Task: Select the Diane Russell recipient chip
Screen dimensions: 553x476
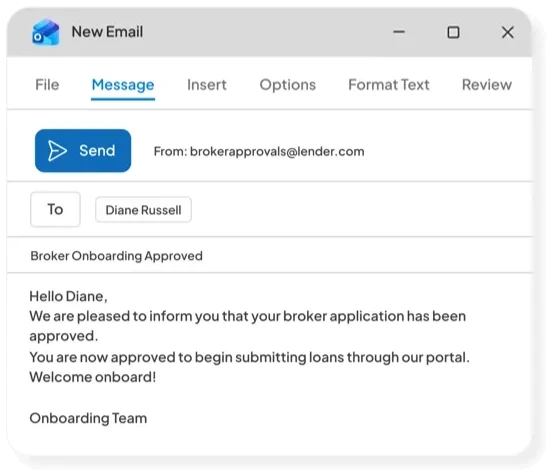Action: (143, 210)
